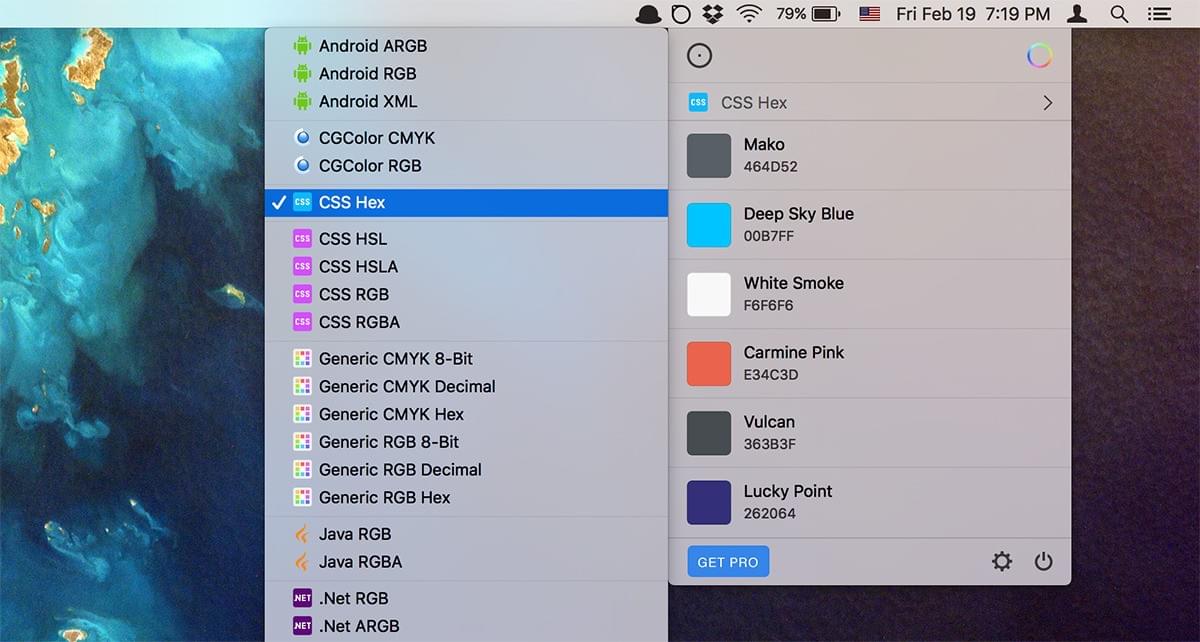Viewport: 1200px width, 642px height.
Task: Activate the color picker target icon
Action: (700, 56)
